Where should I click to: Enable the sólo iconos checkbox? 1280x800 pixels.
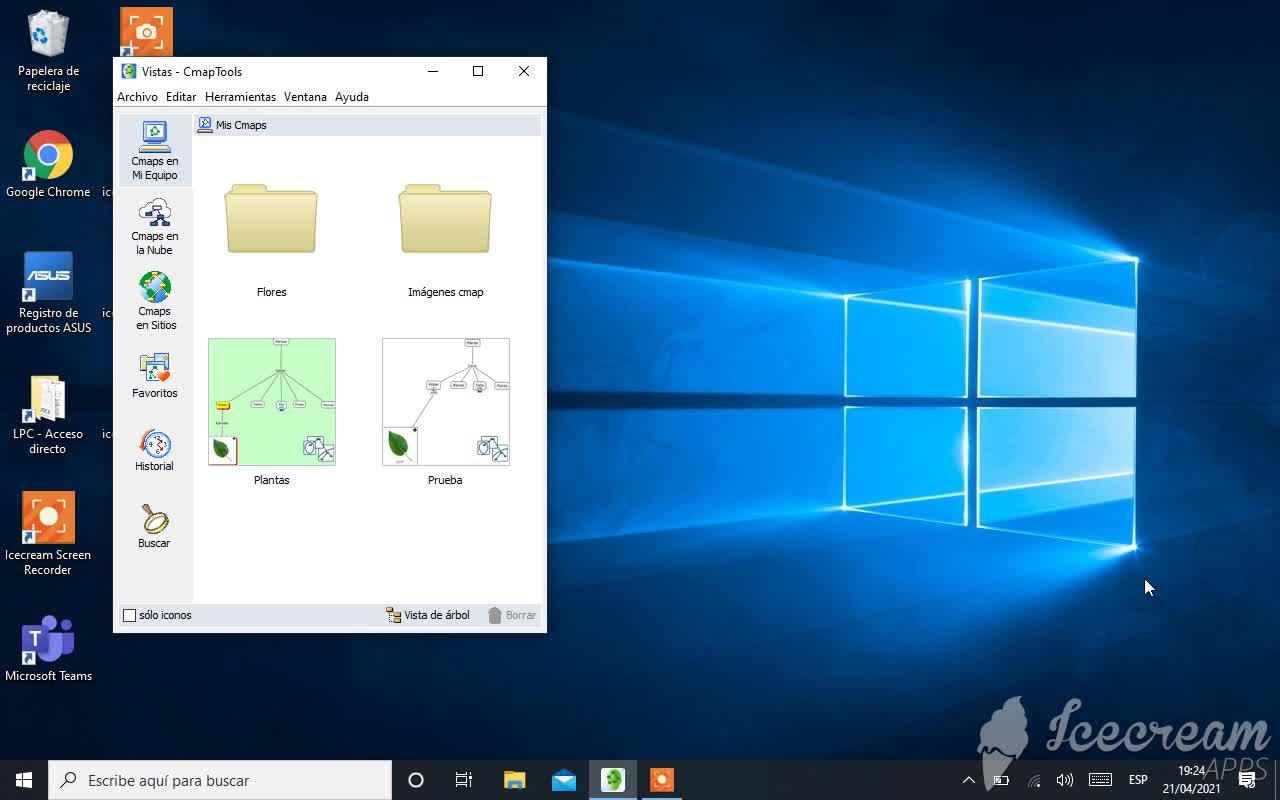[x=129, y=615]
